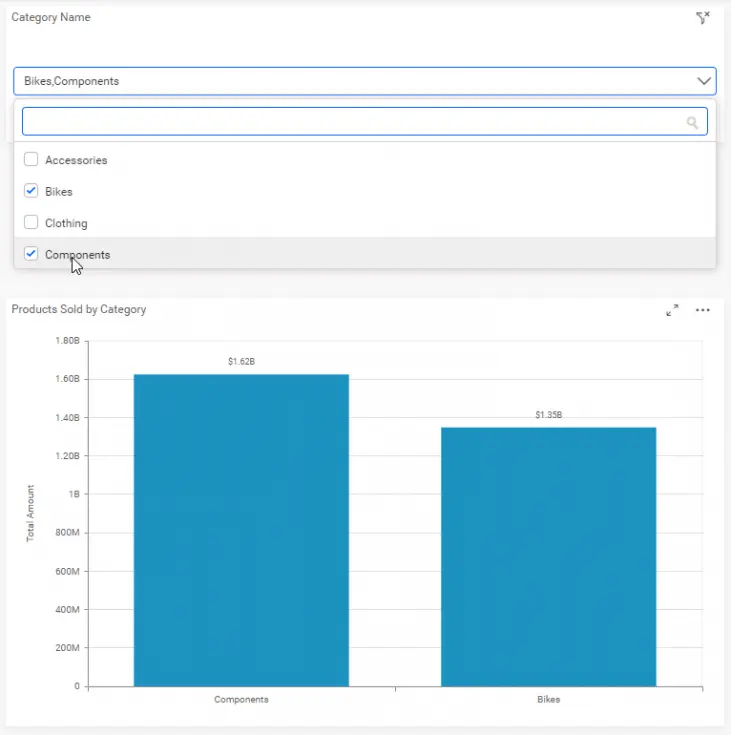
Task: Click the magnifier icon in search box
Action: (x=691, y=122)
